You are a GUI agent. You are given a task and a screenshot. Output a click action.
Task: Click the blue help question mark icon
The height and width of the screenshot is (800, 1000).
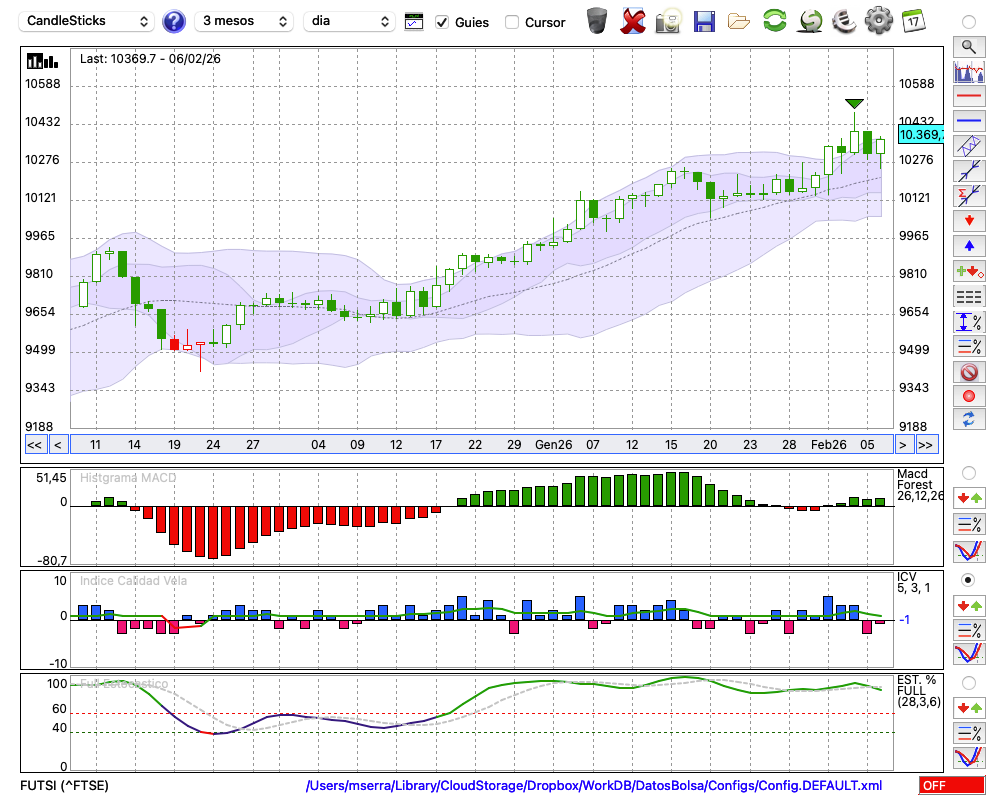[x=174, y=21]
